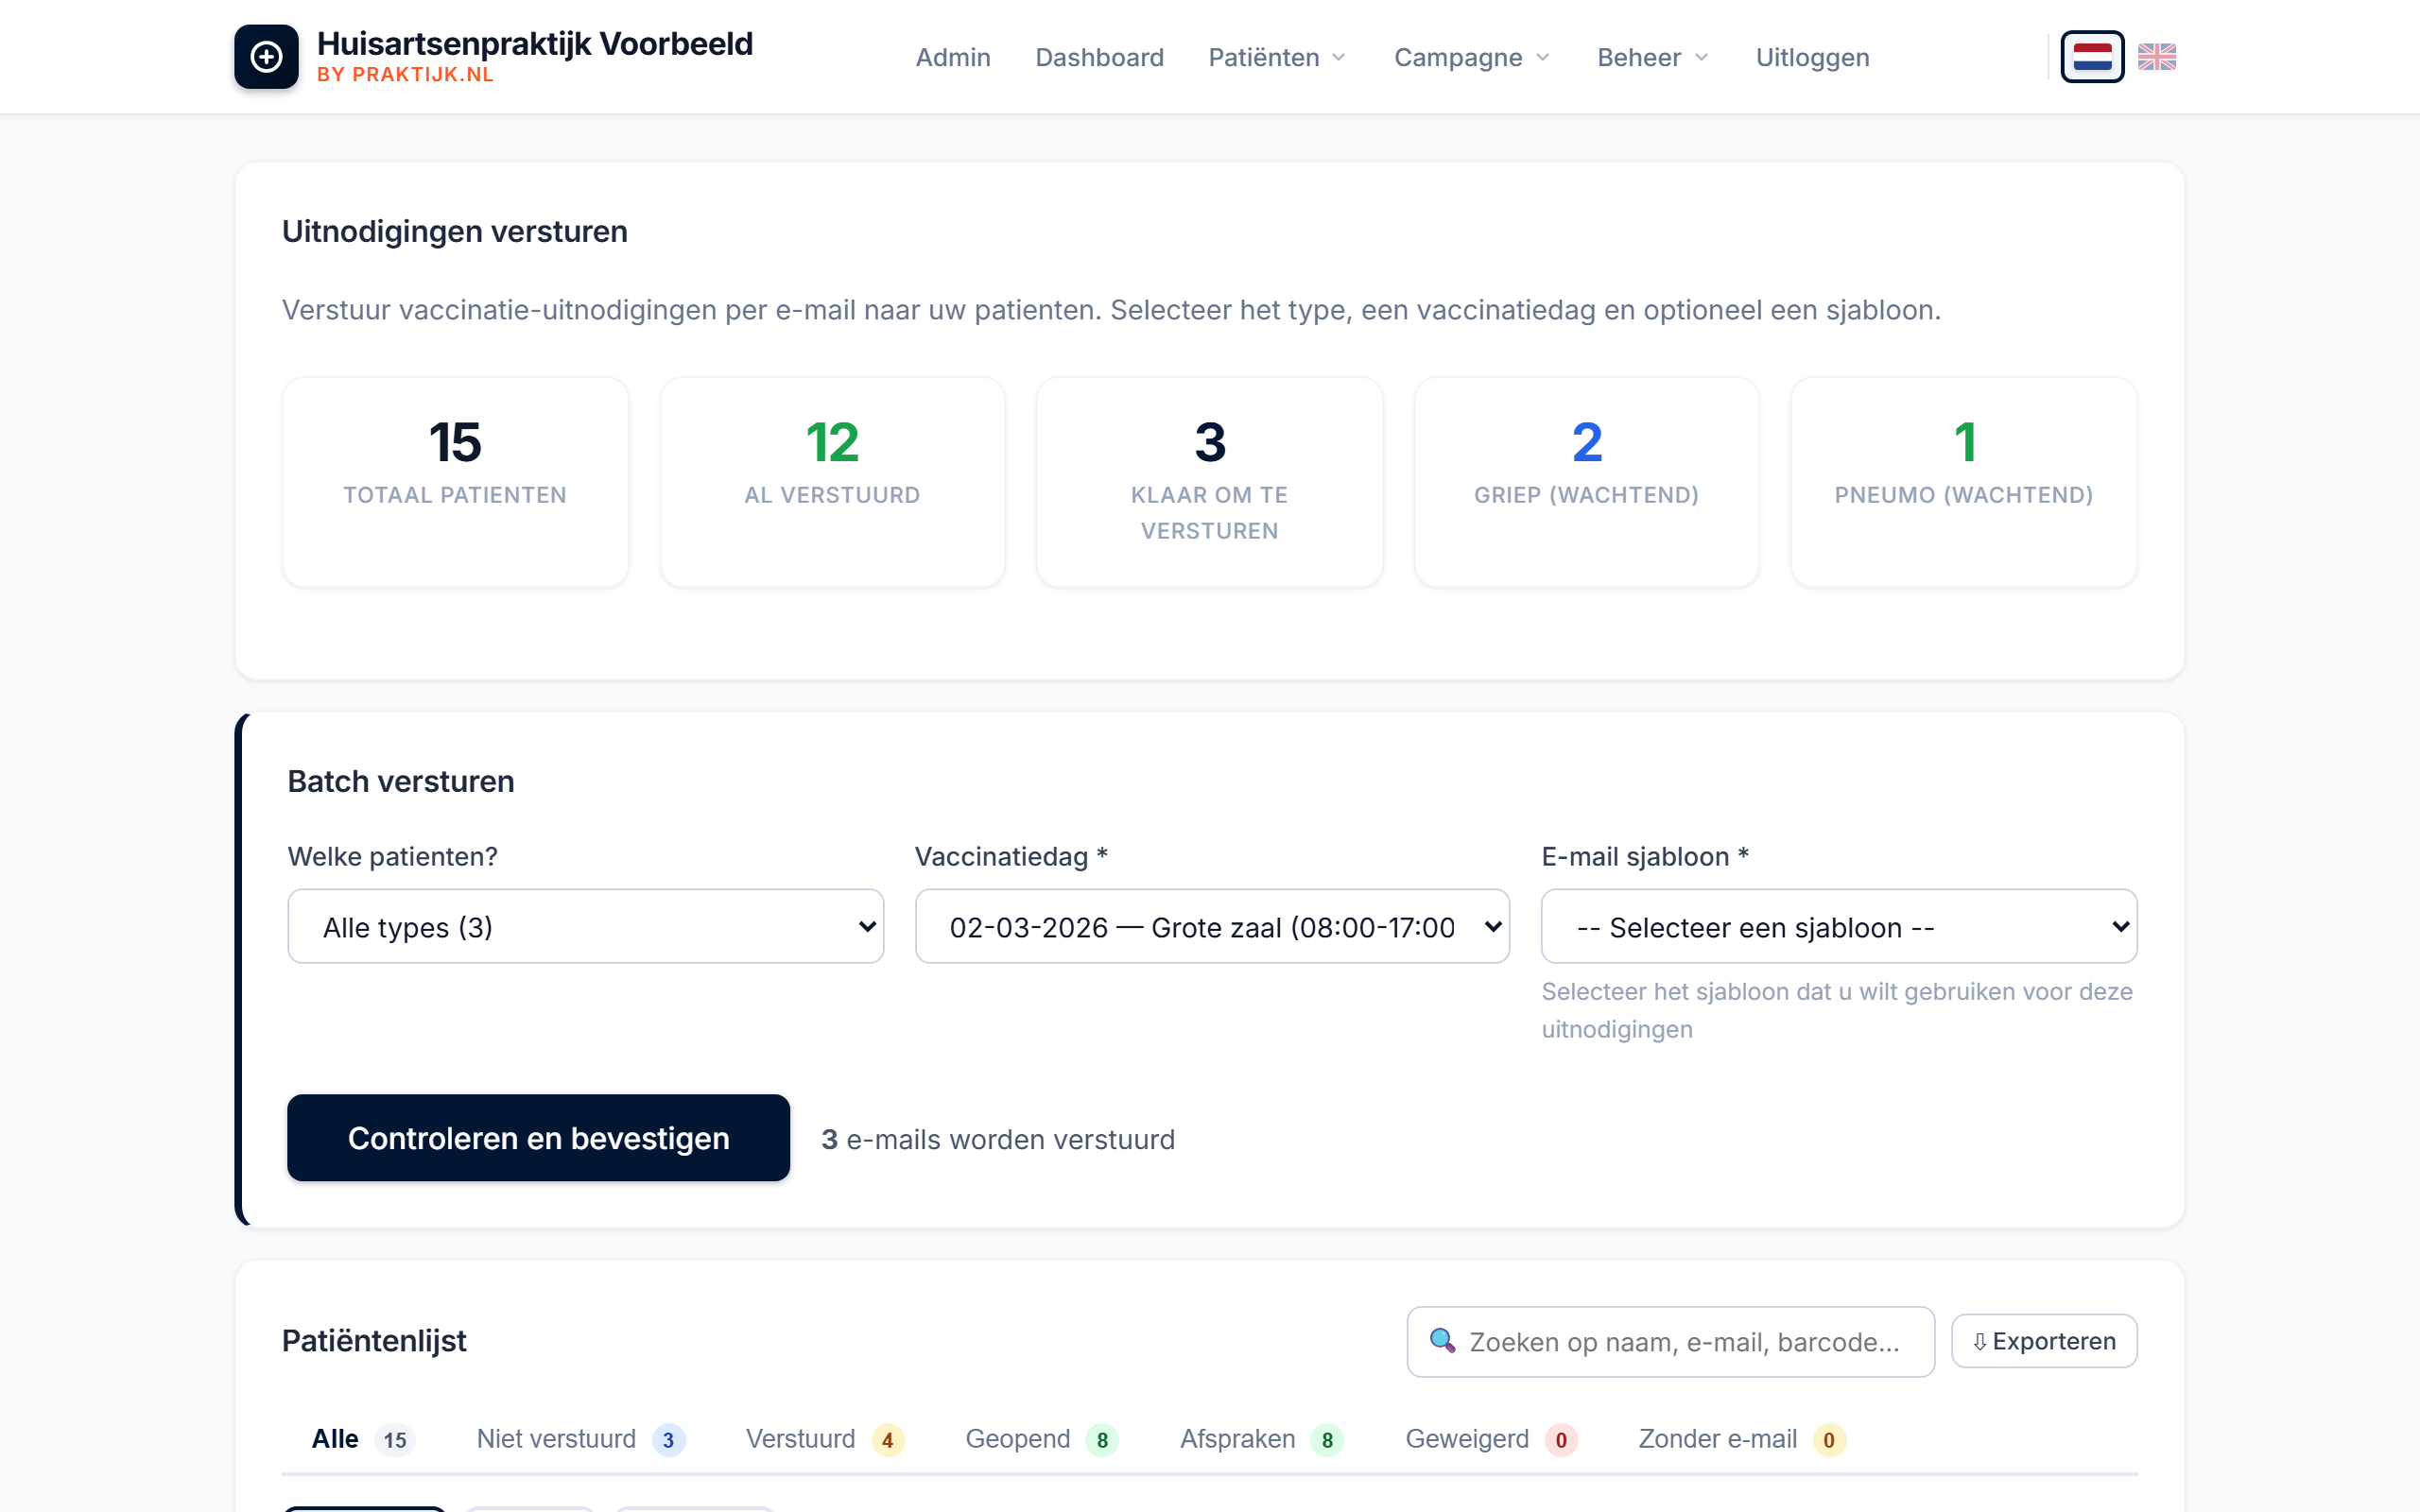This screenshot has width=2420, height=1512.
Task: Open the Vaccinatiedag dropdown
Action: click(1211, 927)
